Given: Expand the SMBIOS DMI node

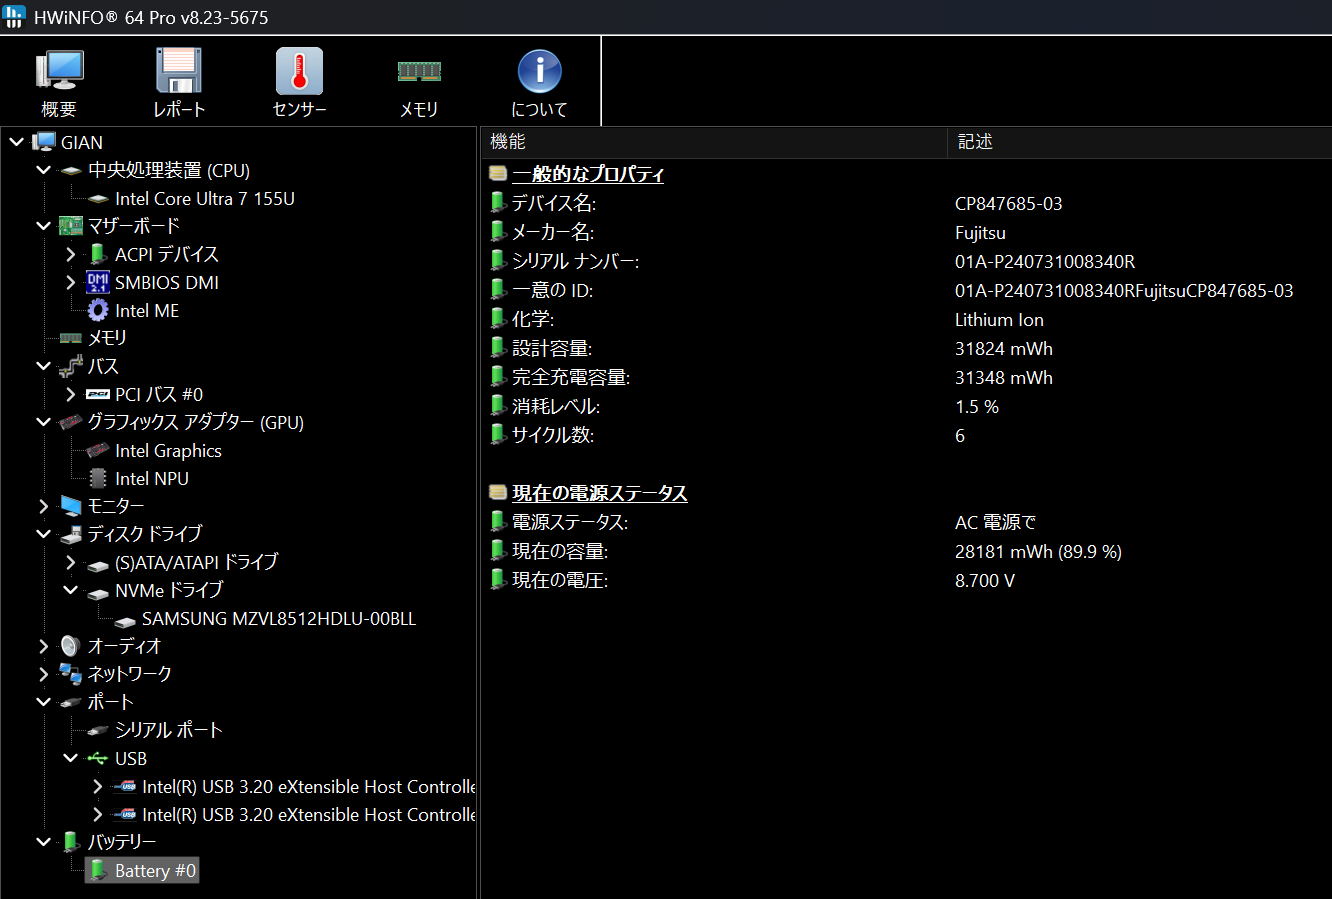Looking at the screenshot, I should coord(71,282).
